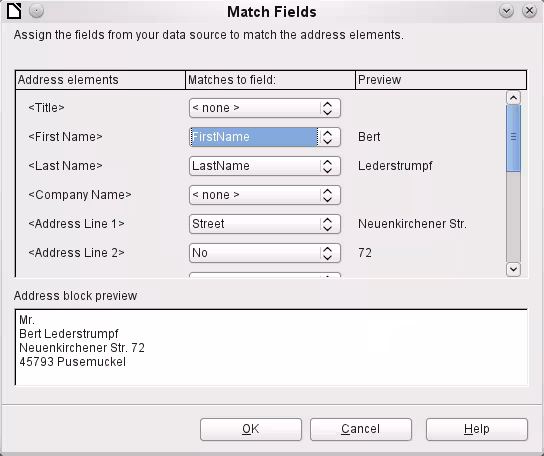Click the <Title> address element label
Screen dimensions: 544x456
coord(46,108)
